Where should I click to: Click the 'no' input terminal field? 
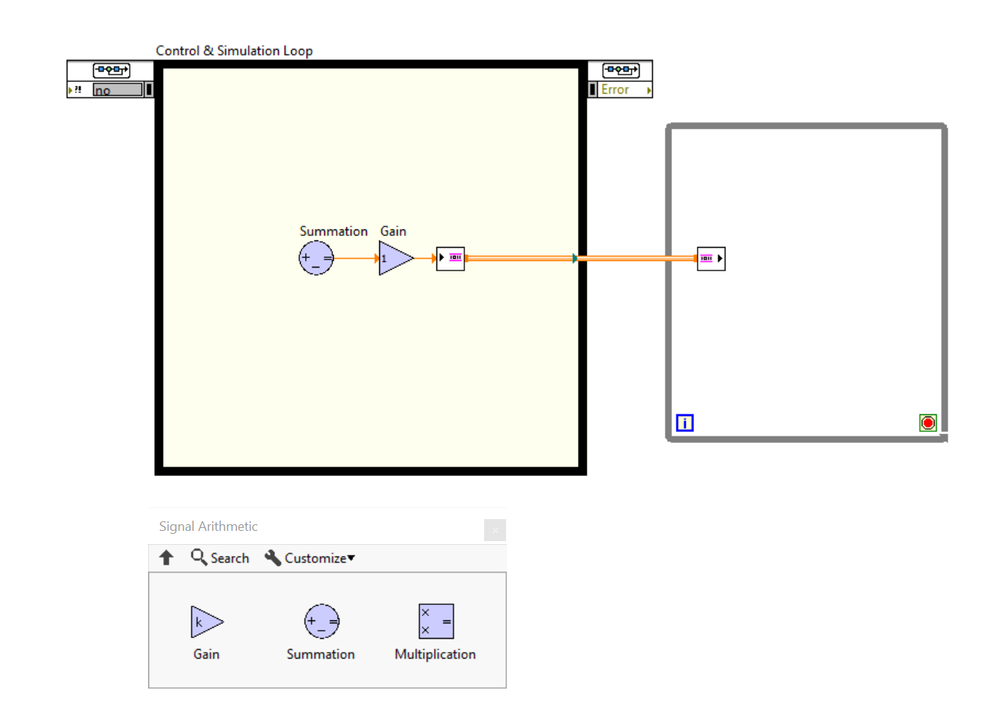pos(118,90)
